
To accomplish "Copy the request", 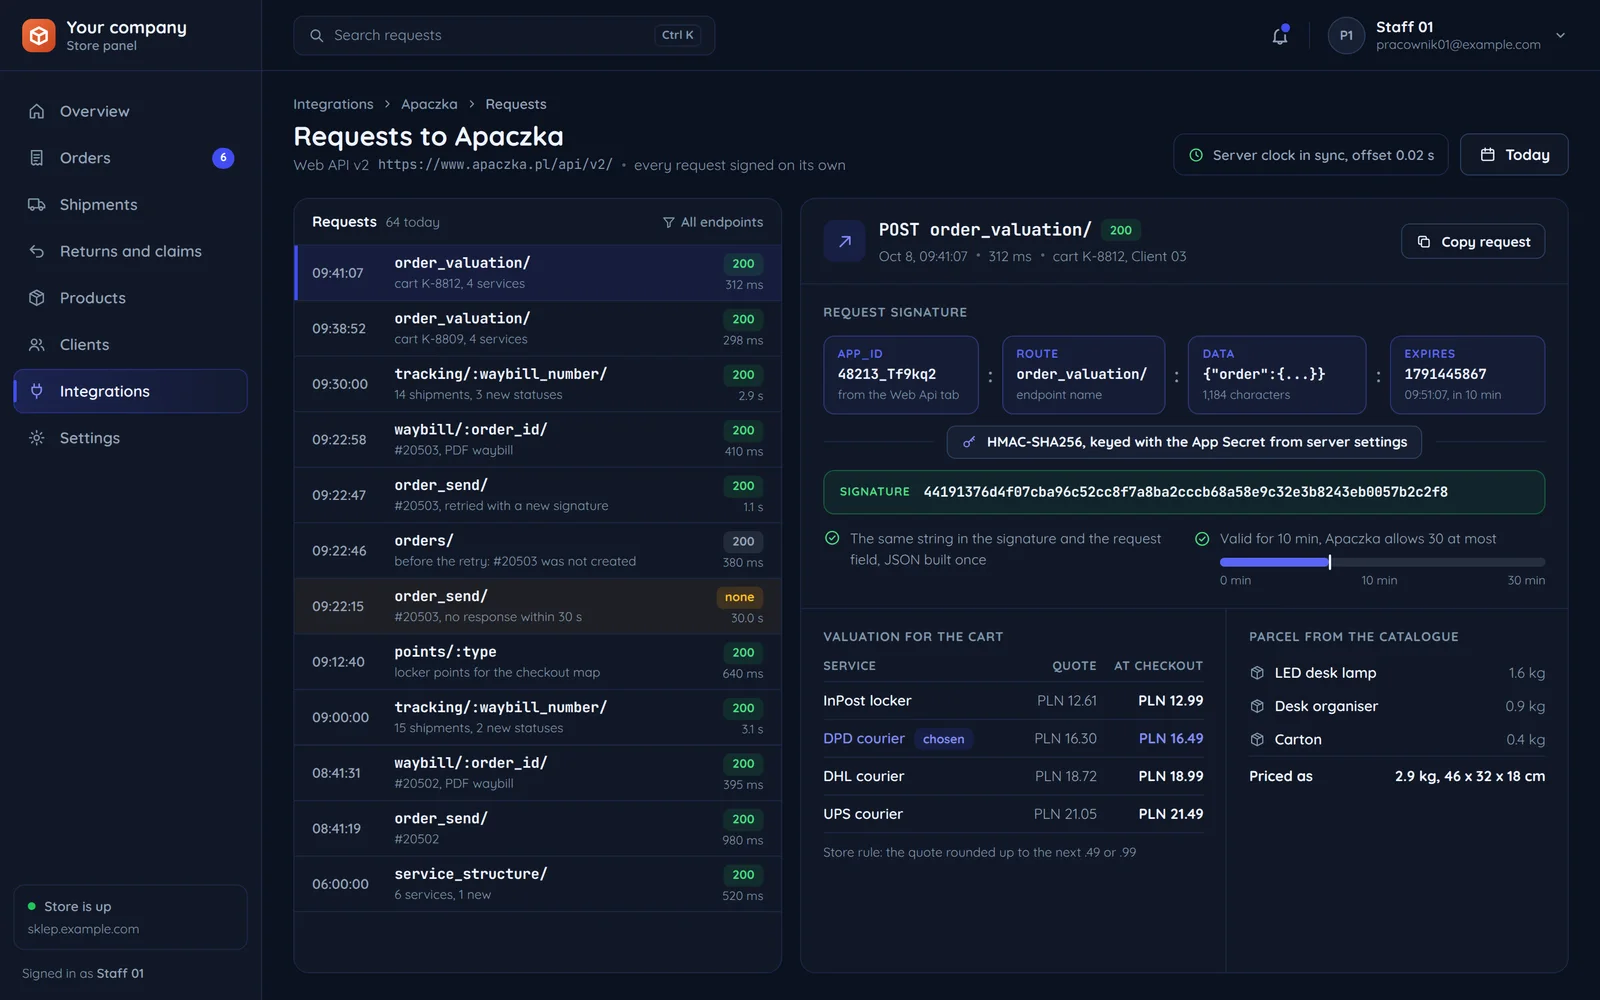I will pos(1473,242).
